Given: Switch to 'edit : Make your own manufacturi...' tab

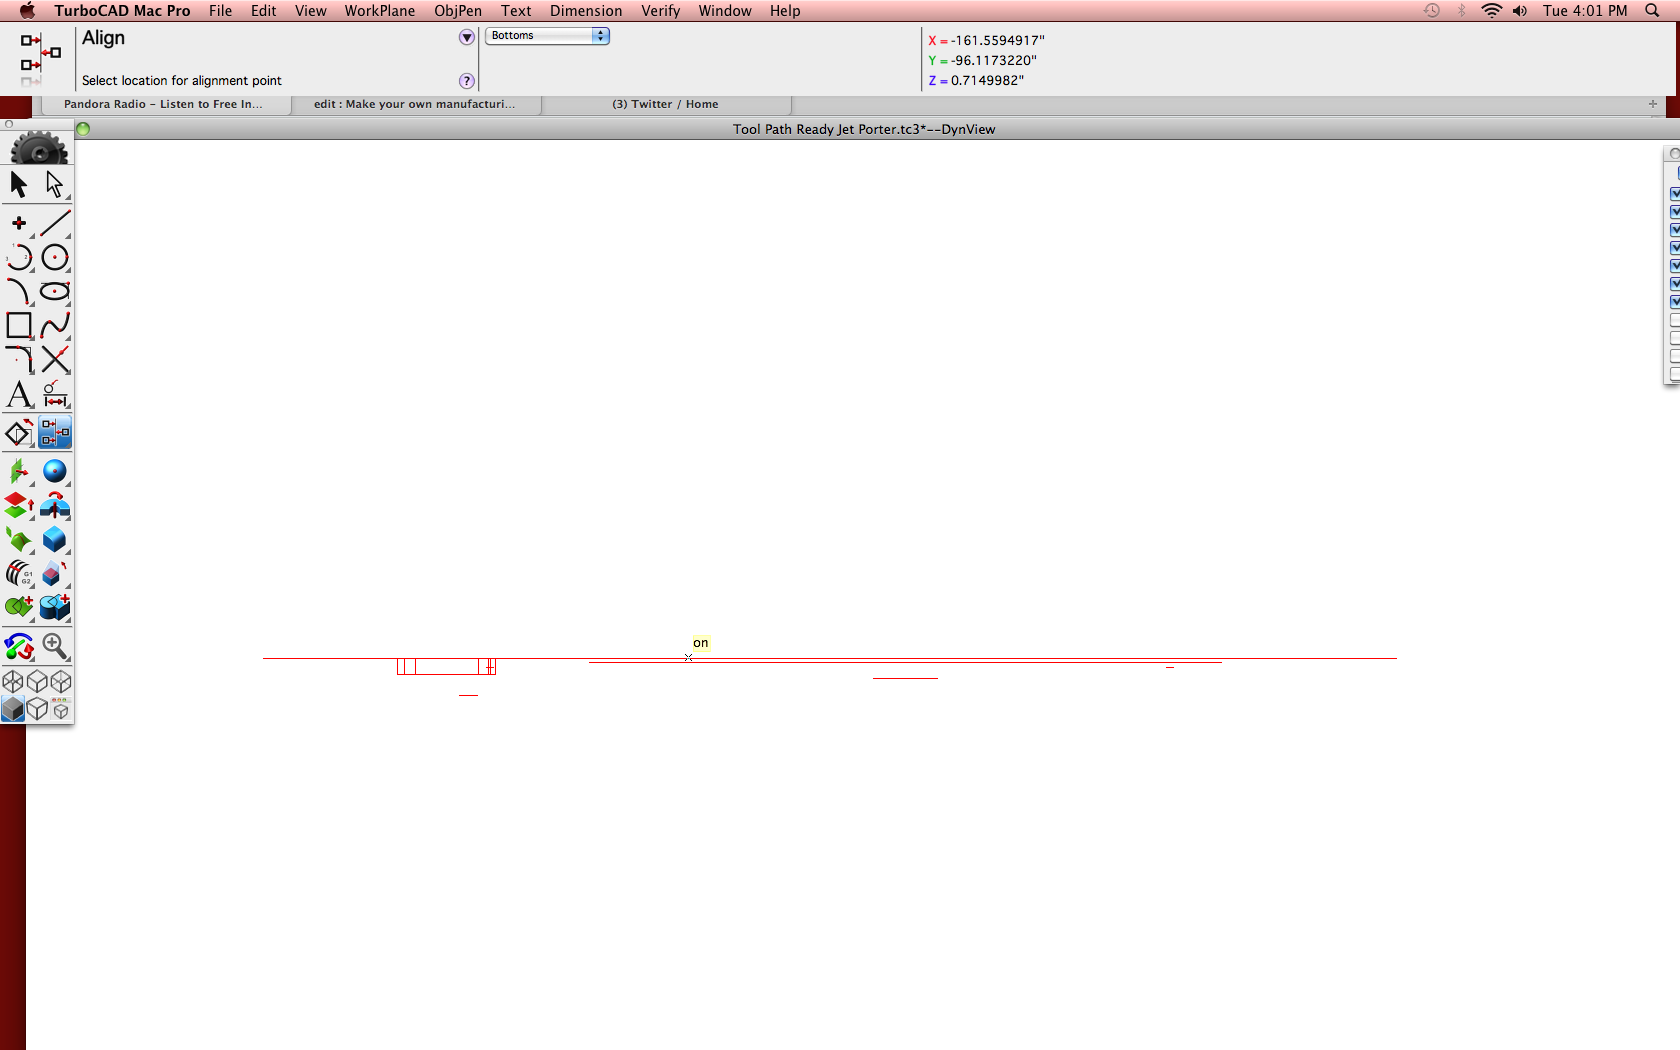Looking at the screenshot, I should pyautogui.click(x=415, y=104).
